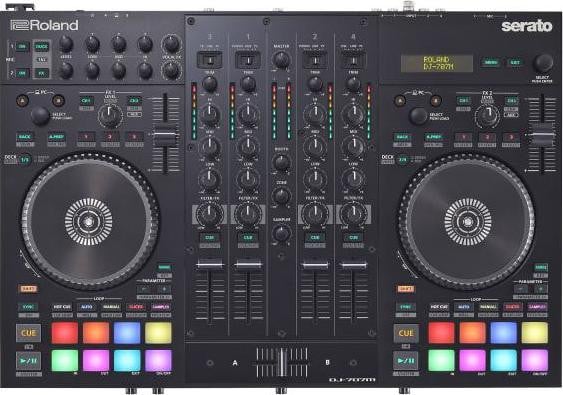Viewport: 563px width, 395px height.
Task: Hit the left deck play/pause button
Action: tap(28, 360)
